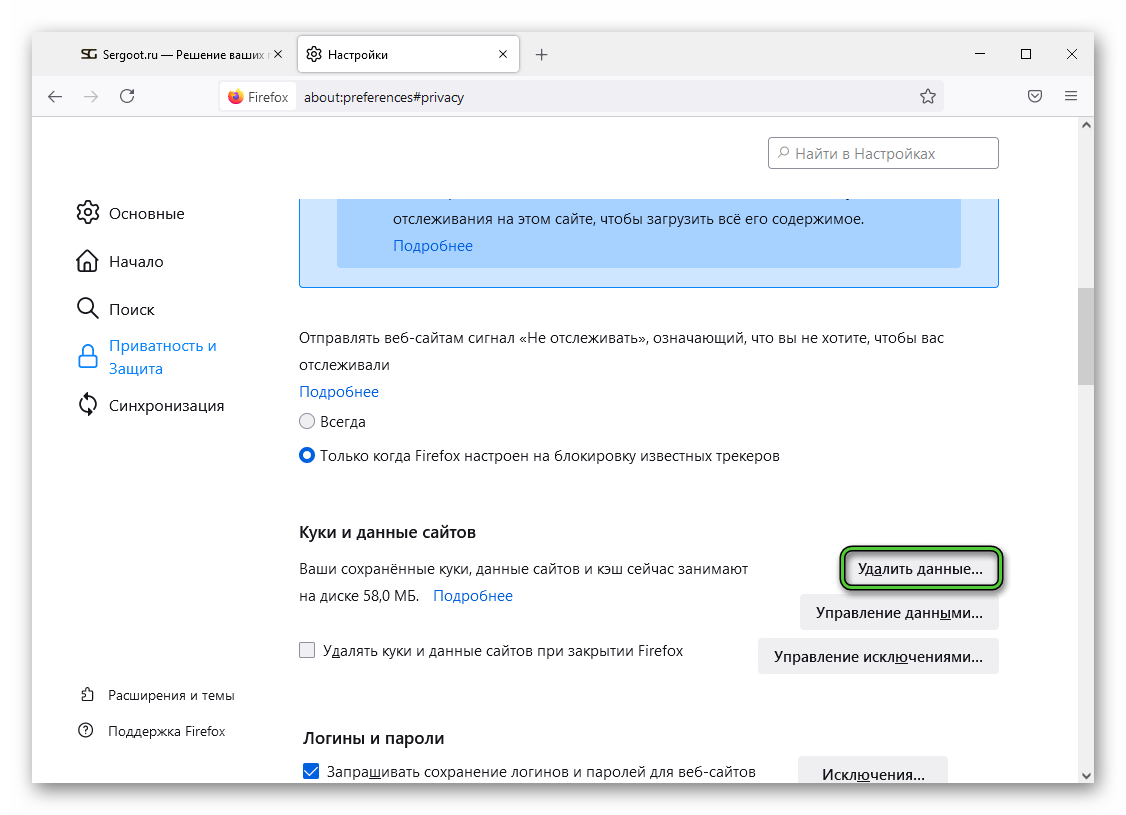Open Расширения и темы
This screenshot has width=1126, height=815.
pos(157,695)
